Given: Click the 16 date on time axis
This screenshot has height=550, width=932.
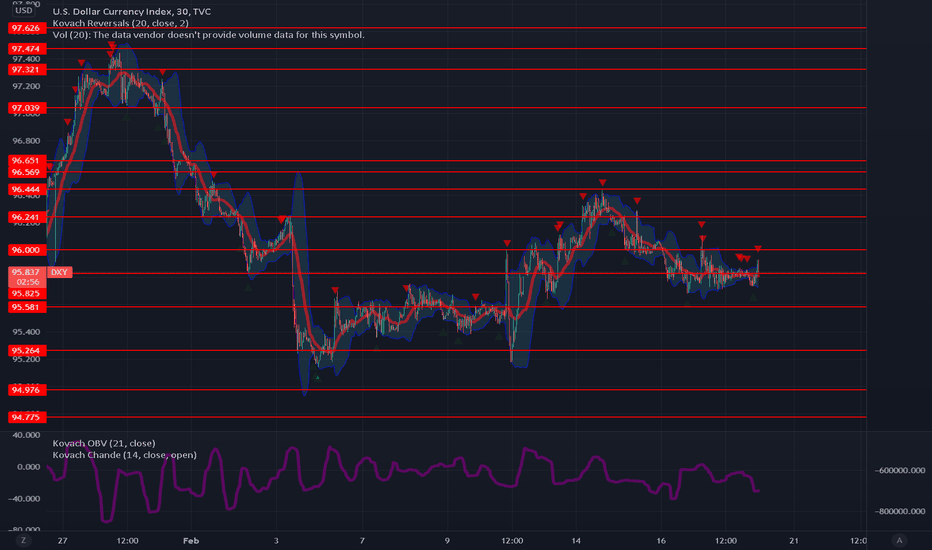Looking at the screenshot, I should [x=661, y=540].
